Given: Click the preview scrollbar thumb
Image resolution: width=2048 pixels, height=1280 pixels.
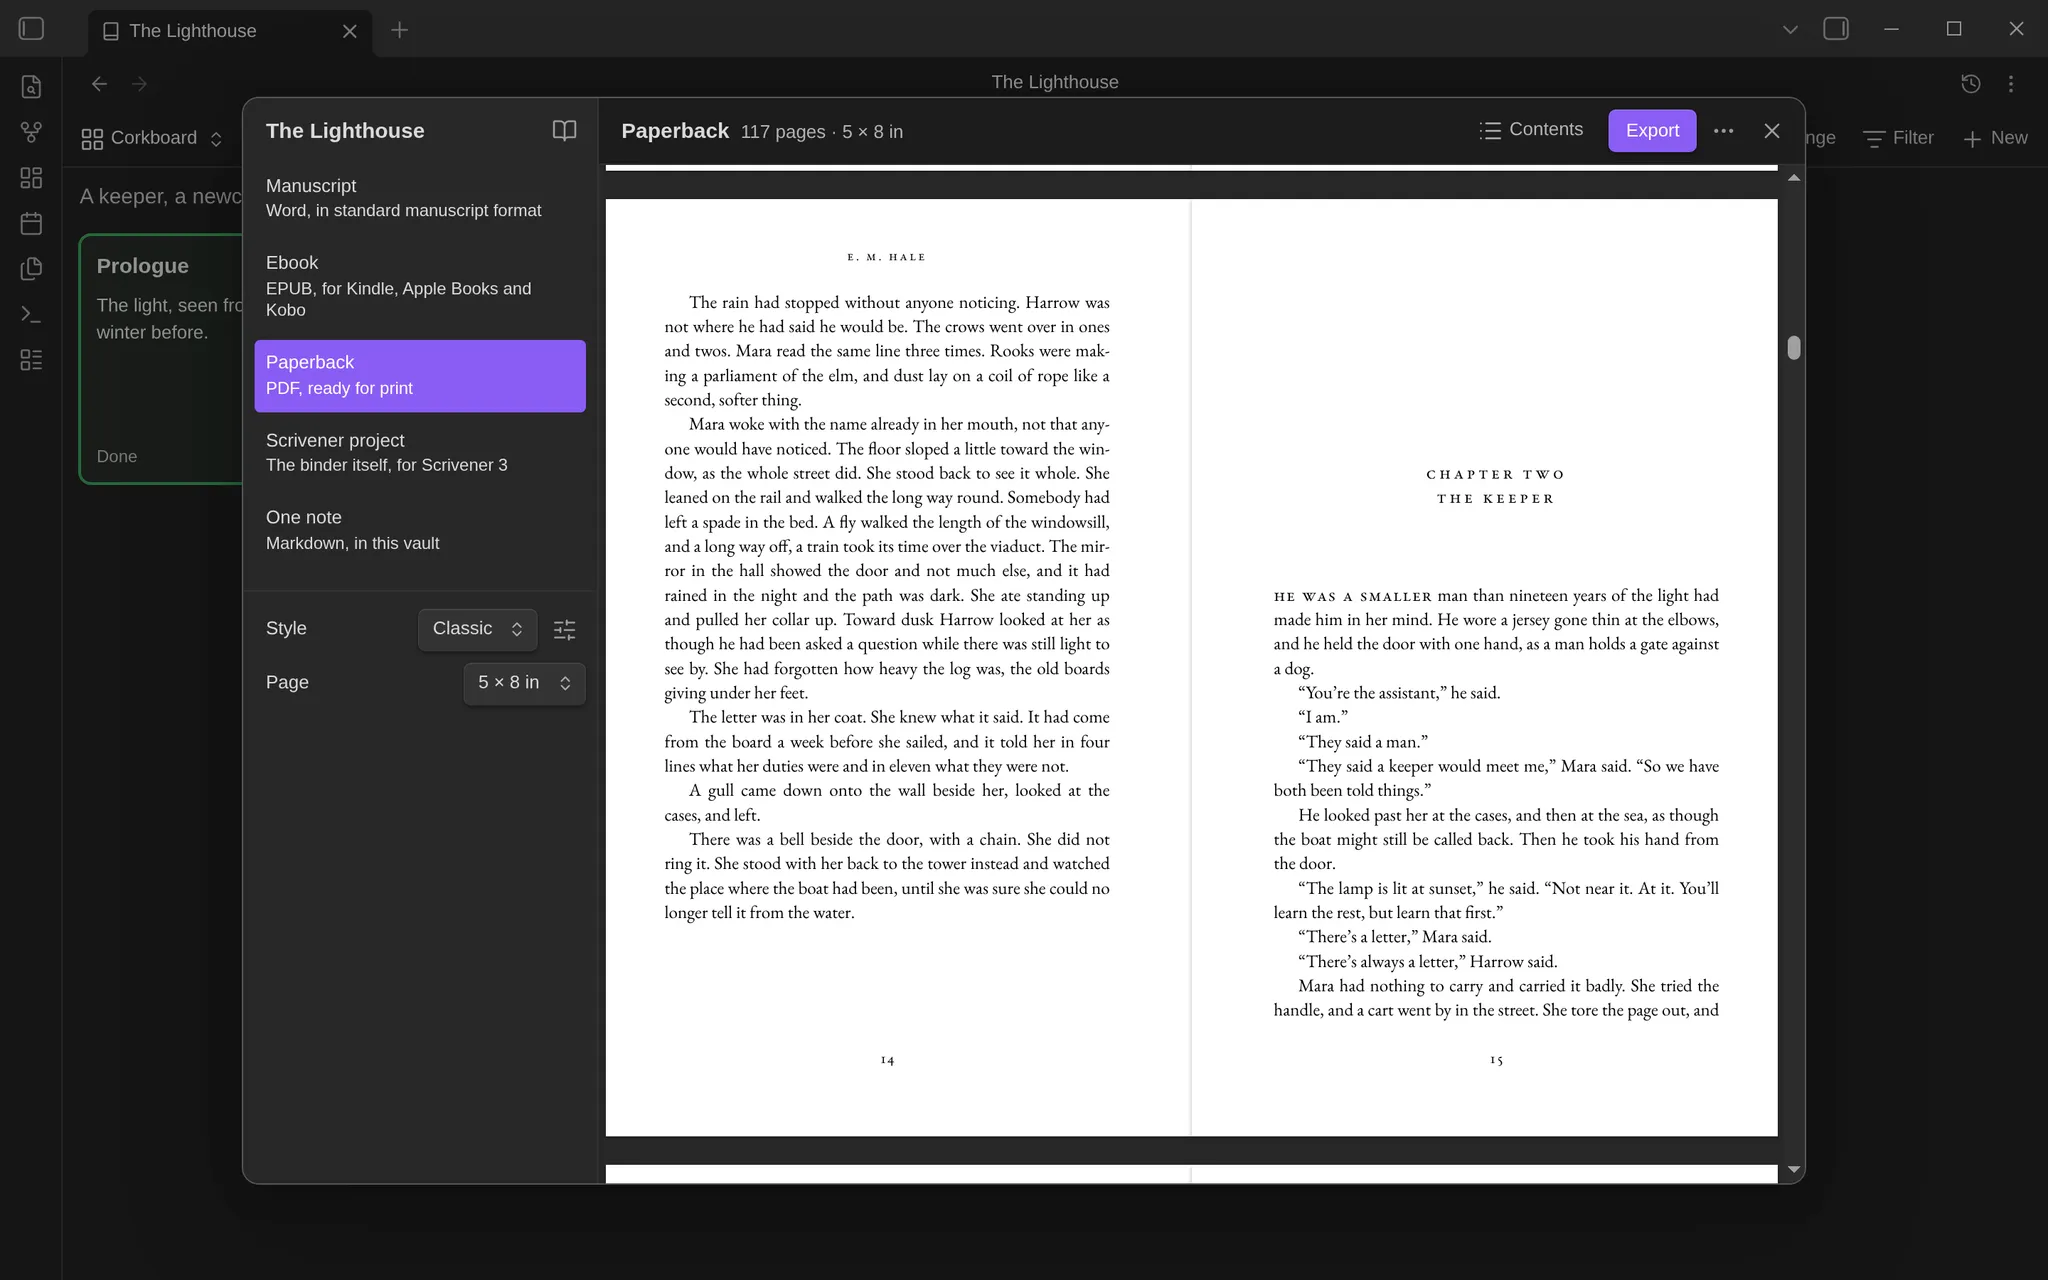Looking at the screenshot, I should [1794, 348].
